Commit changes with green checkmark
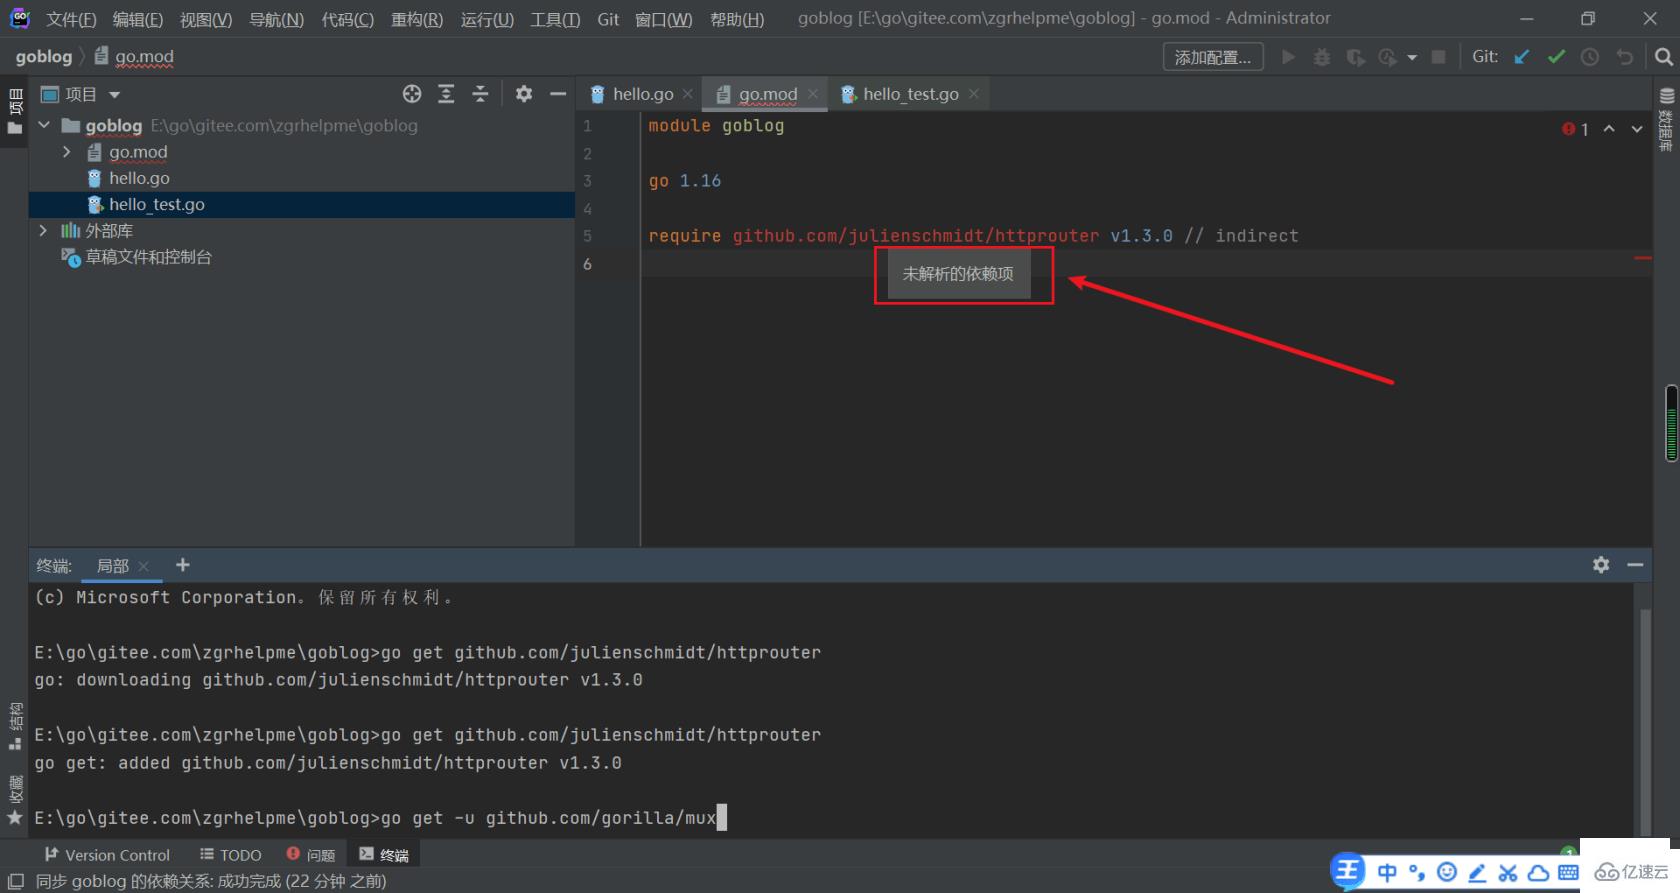This screenshot has width=1680, height=893. 1556,57
